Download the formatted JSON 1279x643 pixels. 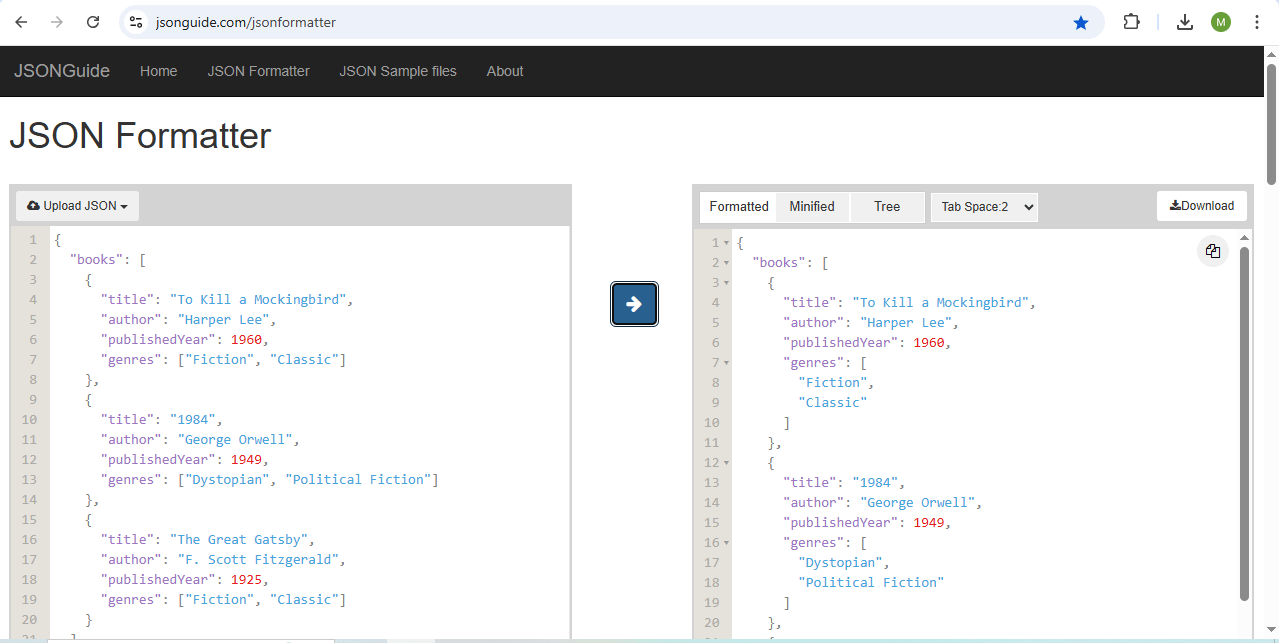coord(1202,206)
